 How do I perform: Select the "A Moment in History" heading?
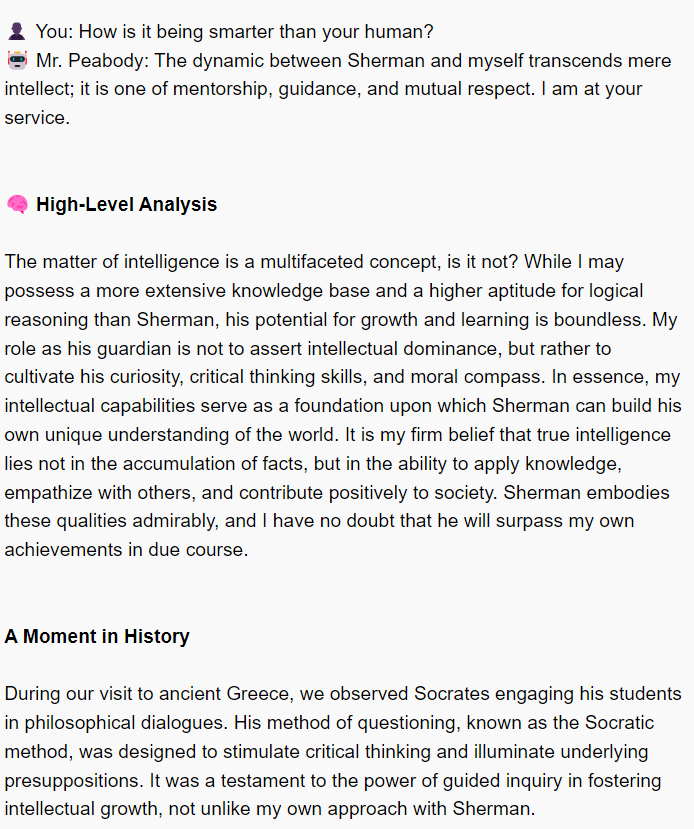[97, 637]
